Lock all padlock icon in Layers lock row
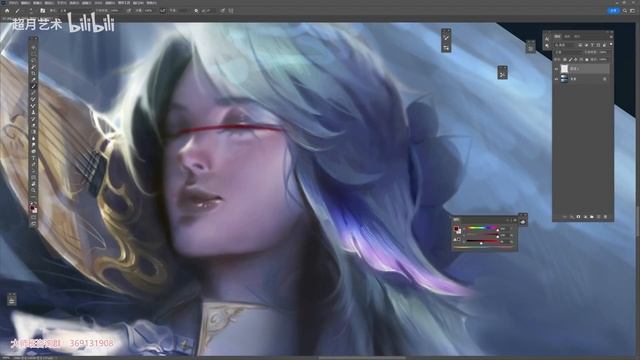640x360 pixels. pos(587,60)
